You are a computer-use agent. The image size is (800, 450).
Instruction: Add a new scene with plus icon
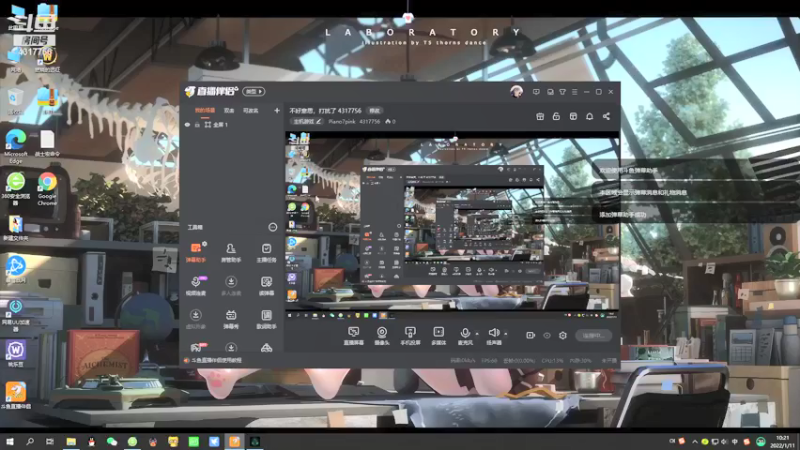point(277,110)
